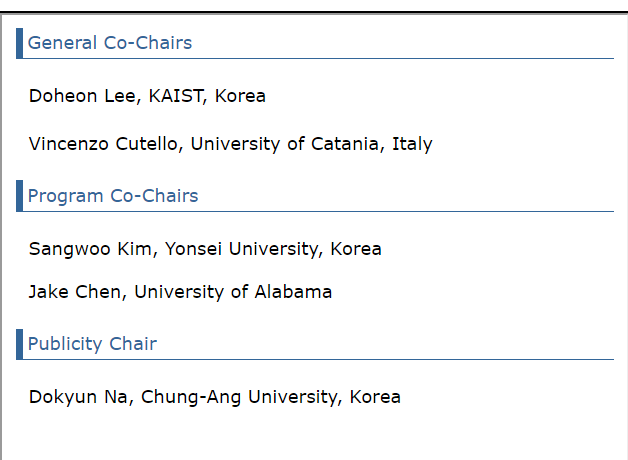The width and height of the screenshot is (628, 460).
Task: Click the KAIST affiliation text
Action: 175,96
